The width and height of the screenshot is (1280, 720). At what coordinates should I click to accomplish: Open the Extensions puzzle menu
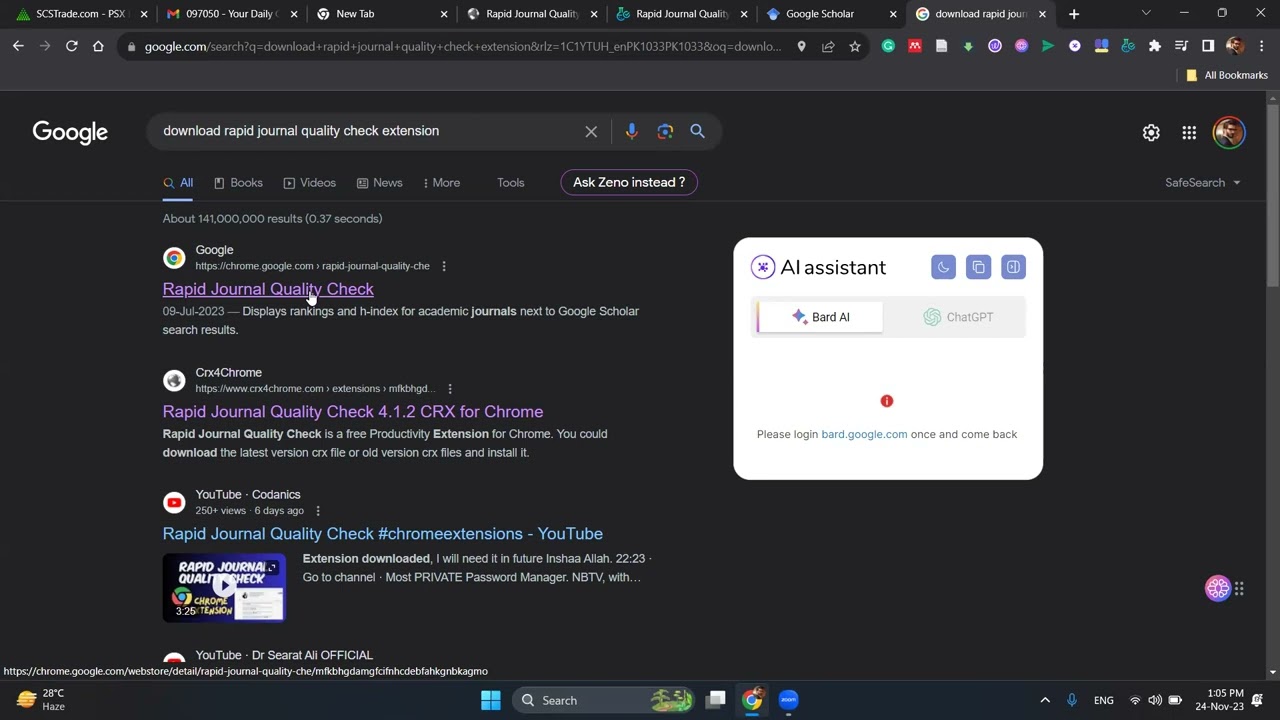click(1155, 46)
